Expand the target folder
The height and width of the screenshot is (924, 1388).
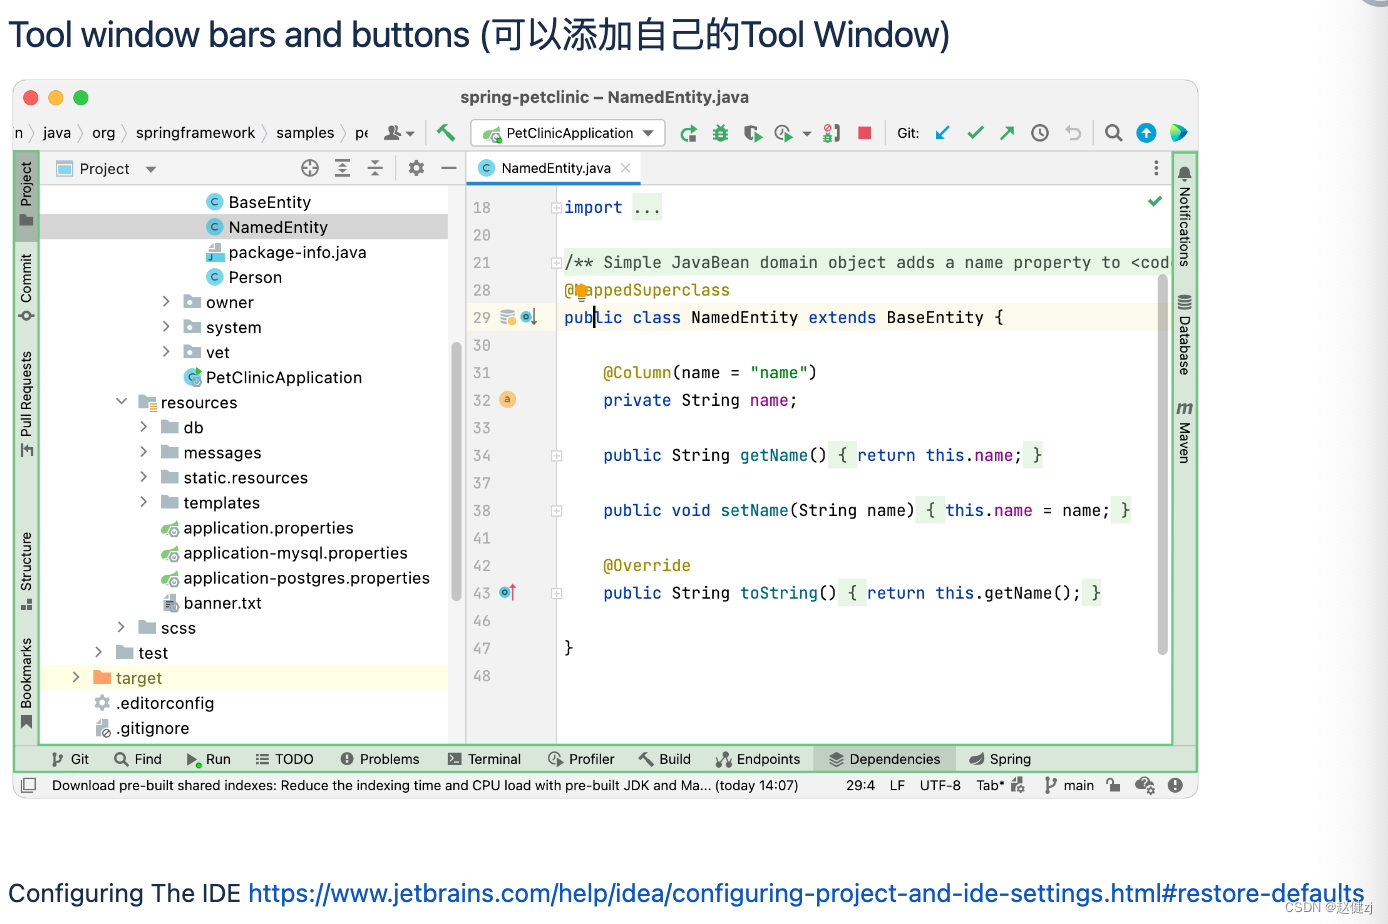coord(76,677)
